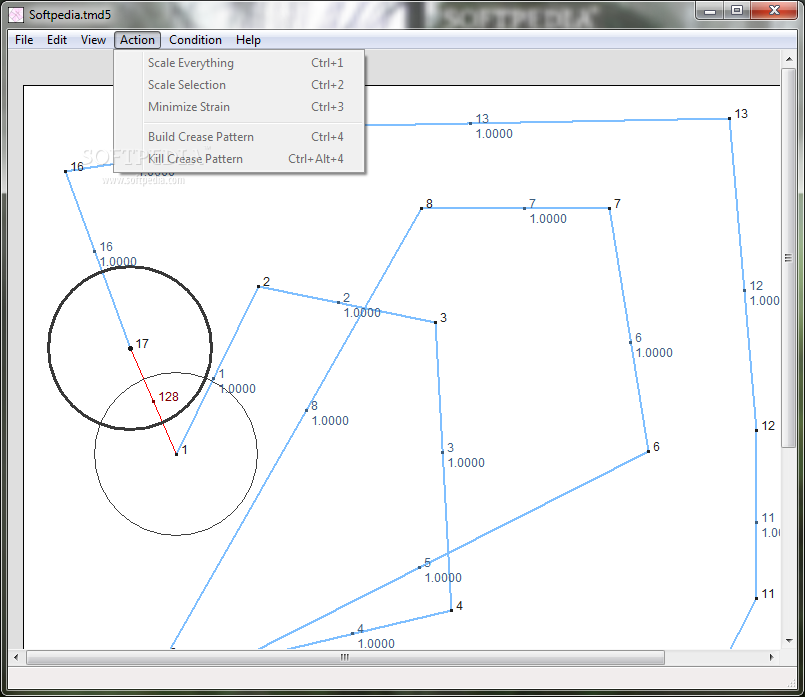Click node 6 on the right polygon

(x=648, y=451)
